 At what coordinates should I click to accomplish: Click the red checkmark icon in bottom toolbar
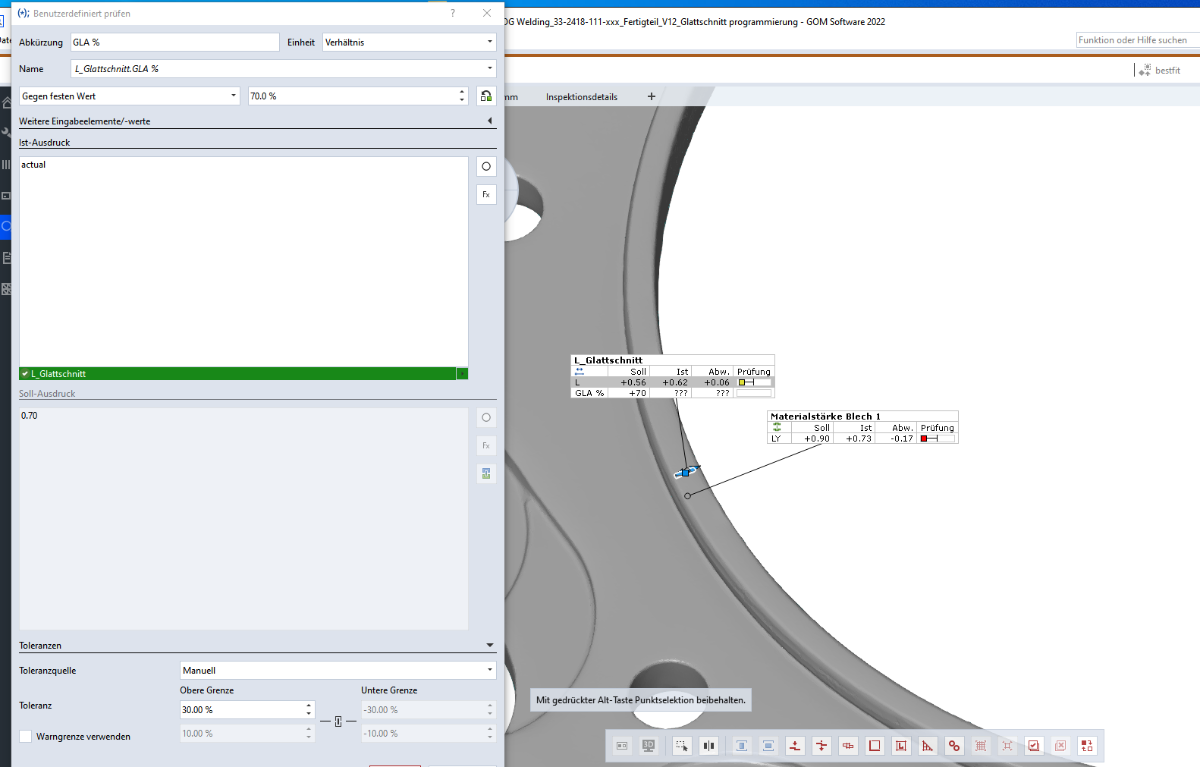pos(1034,745)
